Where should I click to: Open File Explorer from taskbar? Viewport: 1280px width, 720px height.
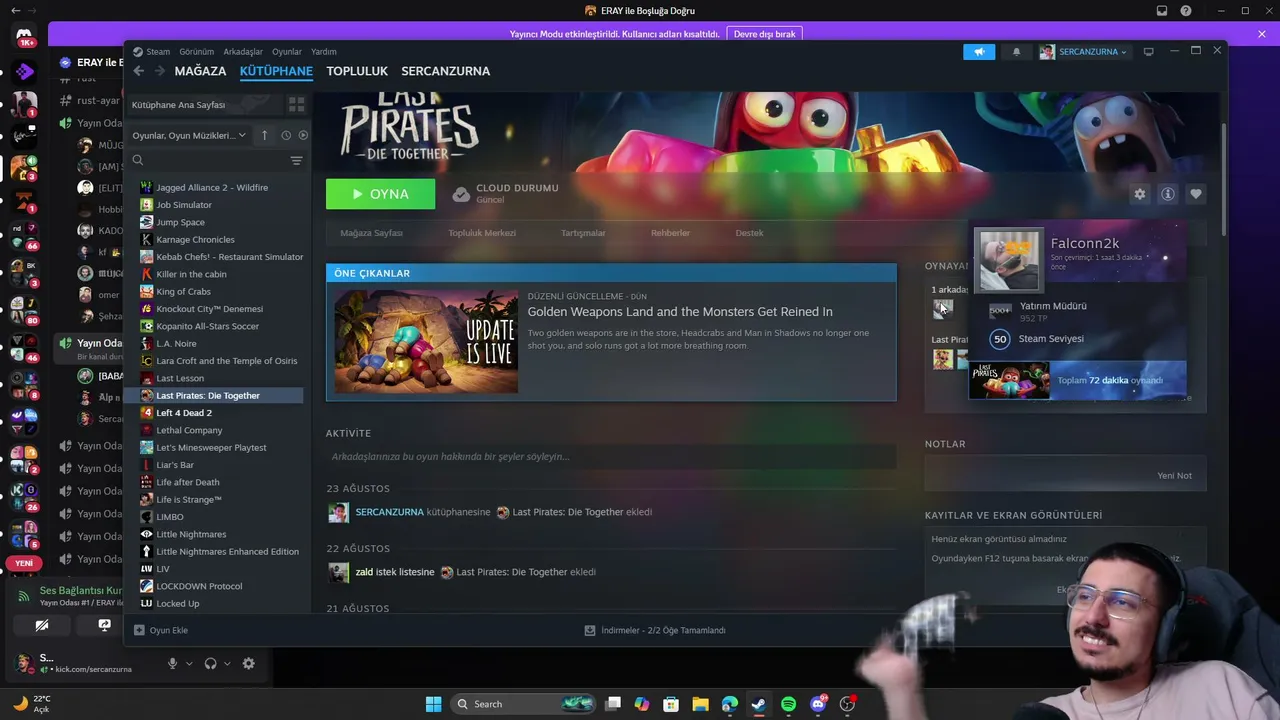(x=700, y=704)
